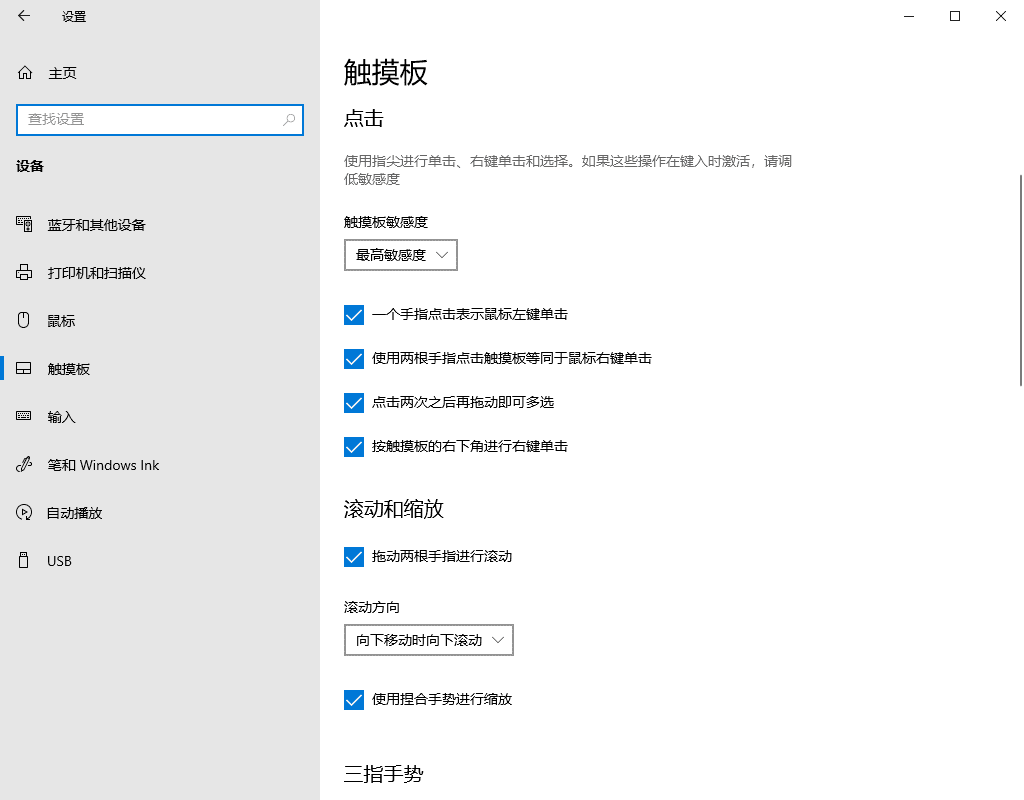Maximize the Settings window

pos(955,16)
